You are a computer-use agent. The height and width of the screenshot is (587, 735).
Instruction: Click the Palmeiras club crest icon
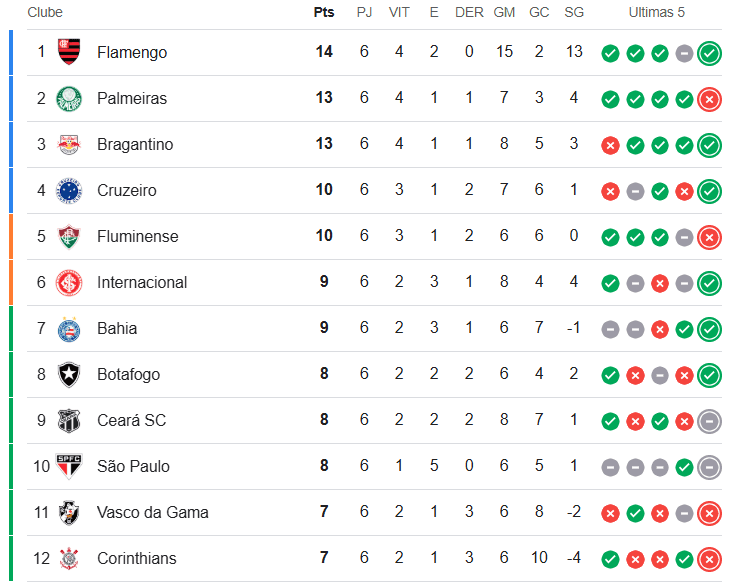point(68,98)
